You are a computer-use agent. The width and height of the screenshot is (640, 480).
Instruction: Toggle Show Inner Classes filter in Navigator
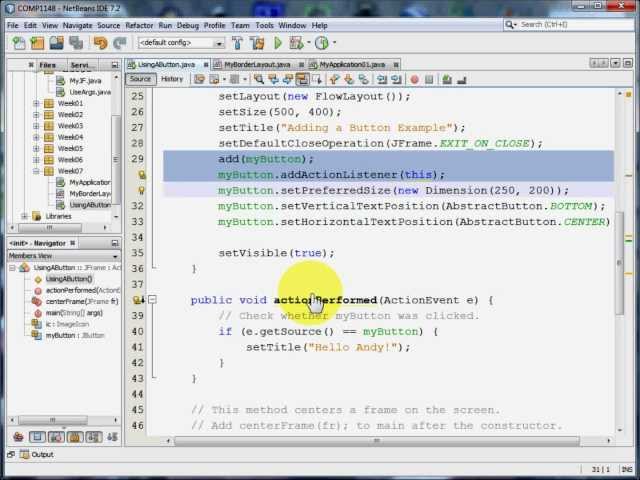(93, 437)
